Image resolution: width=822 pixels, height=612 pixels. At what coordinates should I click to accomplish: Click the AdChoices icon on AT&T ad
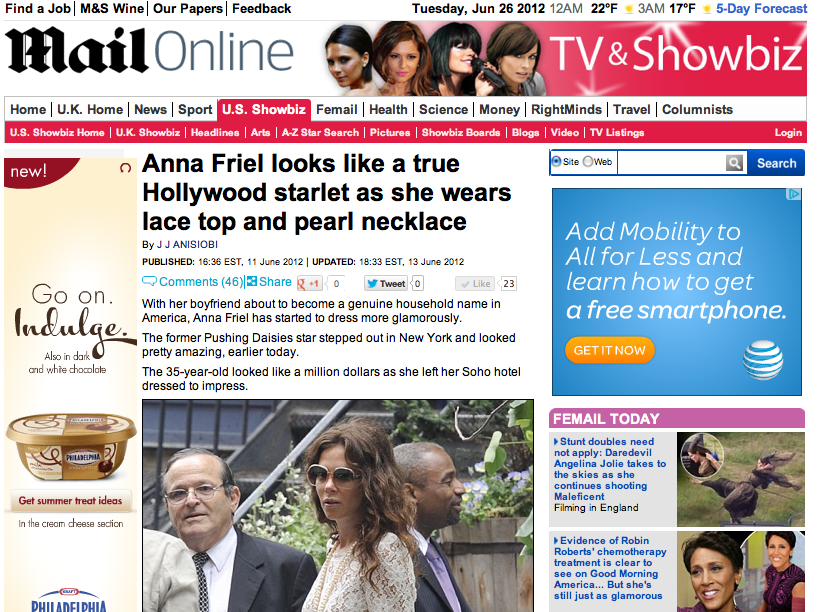click(794, 195)
